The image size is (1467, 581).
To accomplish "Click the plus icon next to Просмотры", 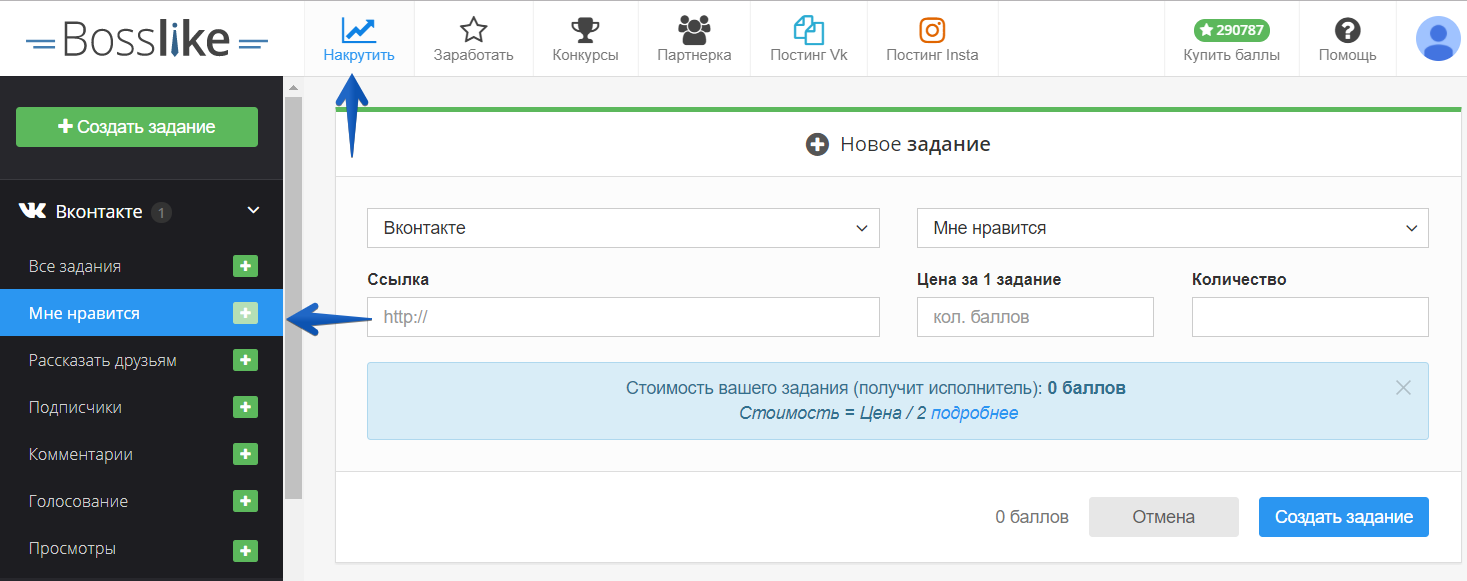I will 245,550.
